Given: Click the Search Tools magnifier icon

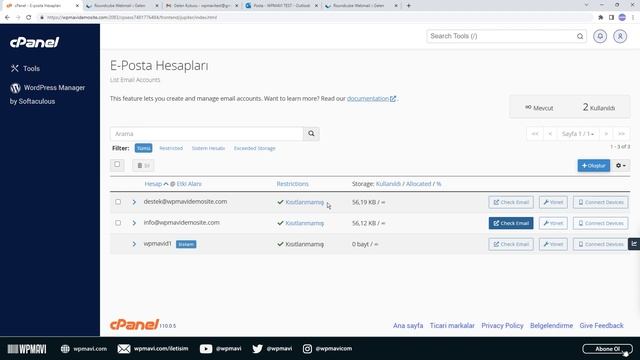Looking at the screenshot, I should [x=580, y=36].
